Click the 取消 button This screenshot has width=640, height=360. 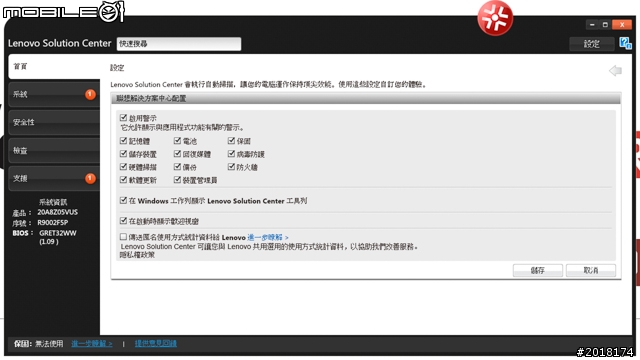pos(591,270)
